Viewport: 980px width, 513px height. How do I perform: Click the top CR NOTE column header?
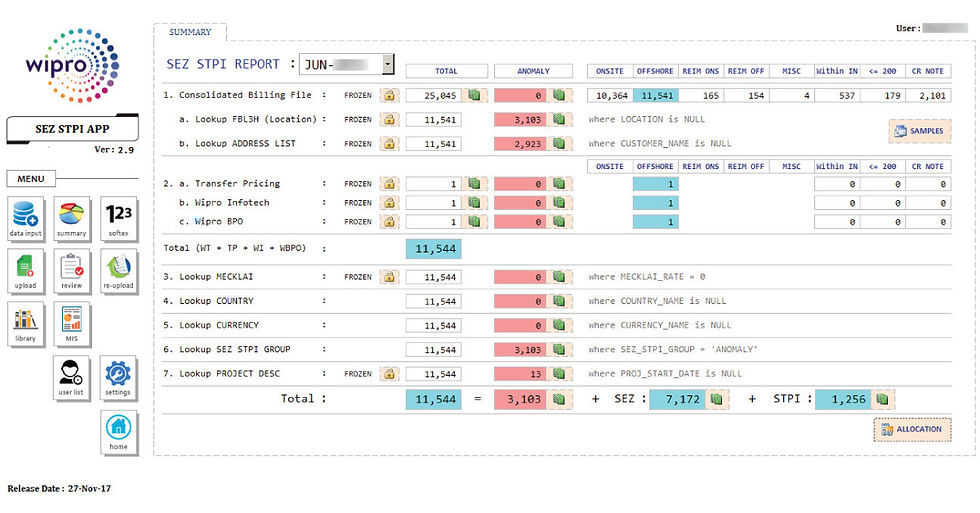928,71
